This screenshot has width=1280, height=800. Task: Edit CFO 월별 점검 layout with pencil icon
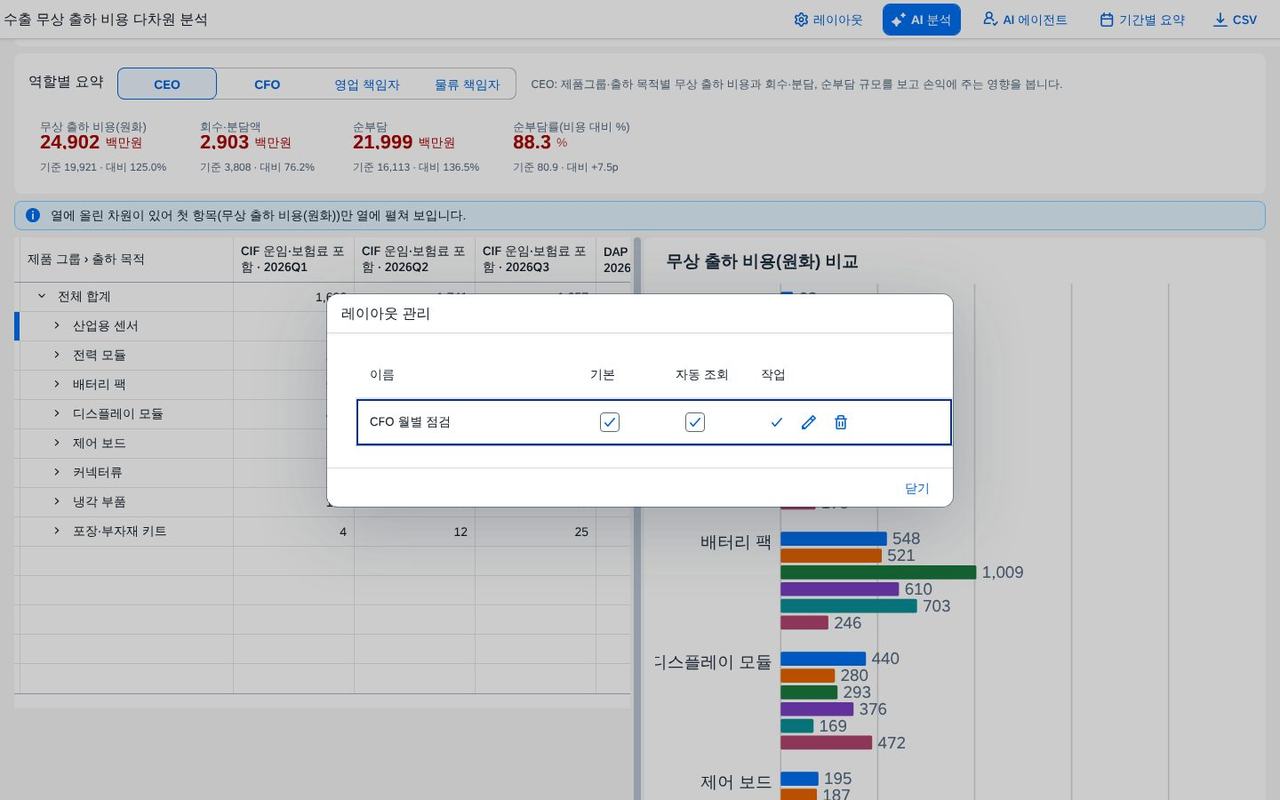[809, 422]
